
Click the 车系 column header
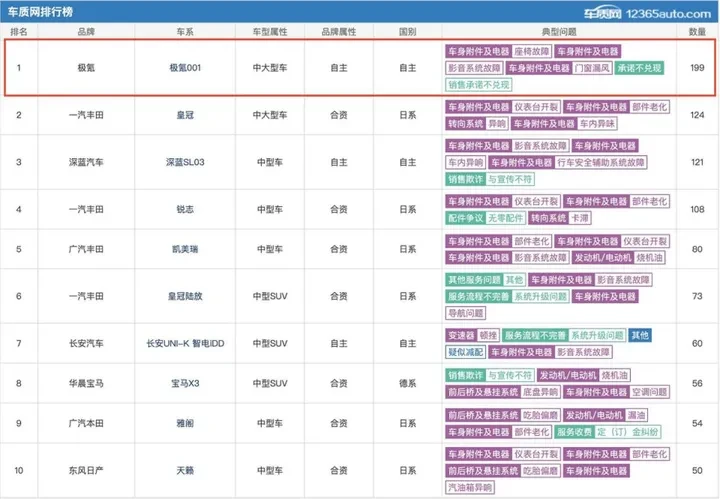(185, 32)
